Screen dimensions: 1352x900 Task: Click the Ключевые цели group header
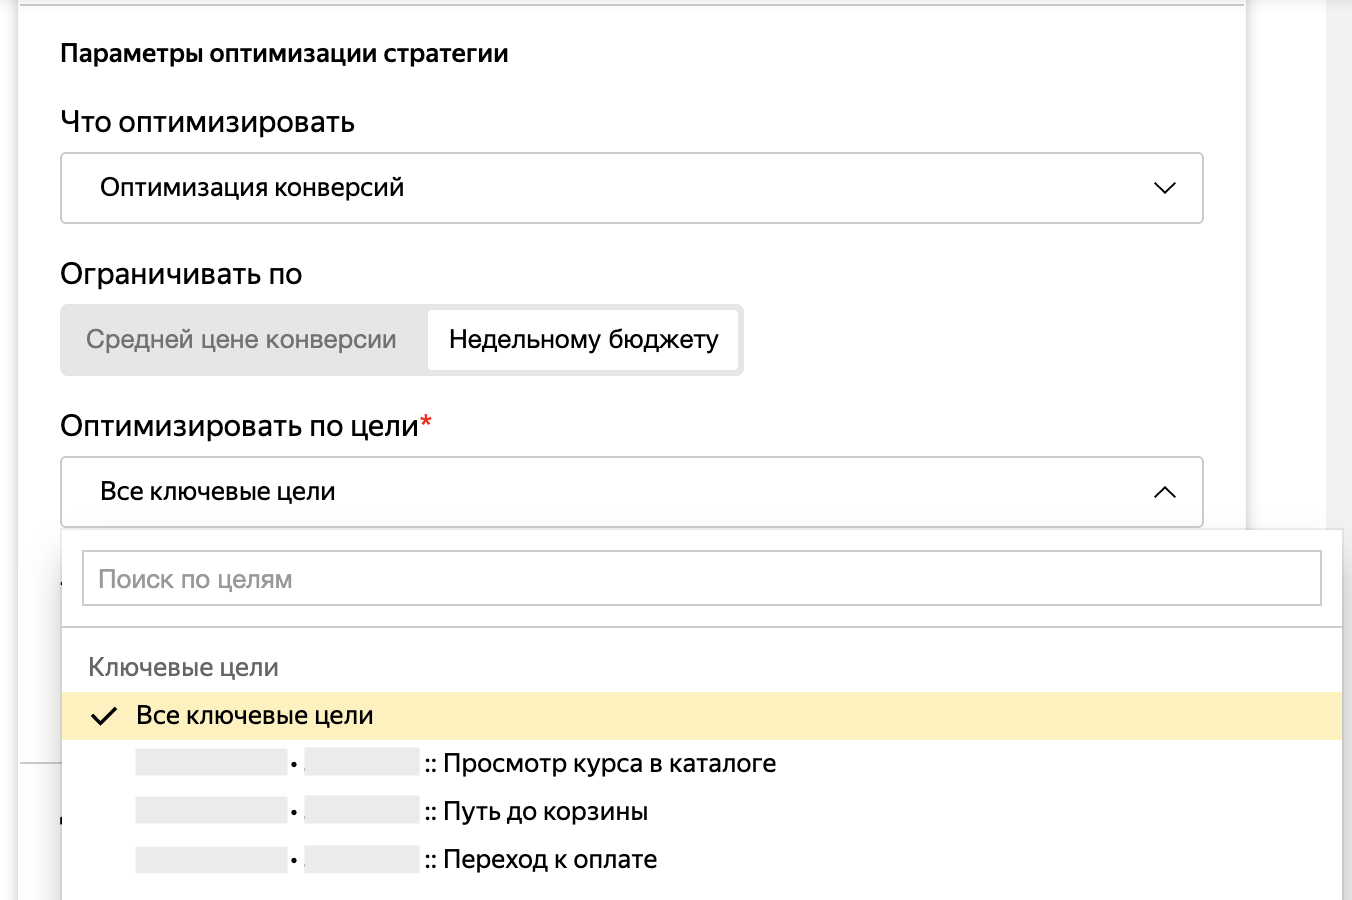(183, 667)
